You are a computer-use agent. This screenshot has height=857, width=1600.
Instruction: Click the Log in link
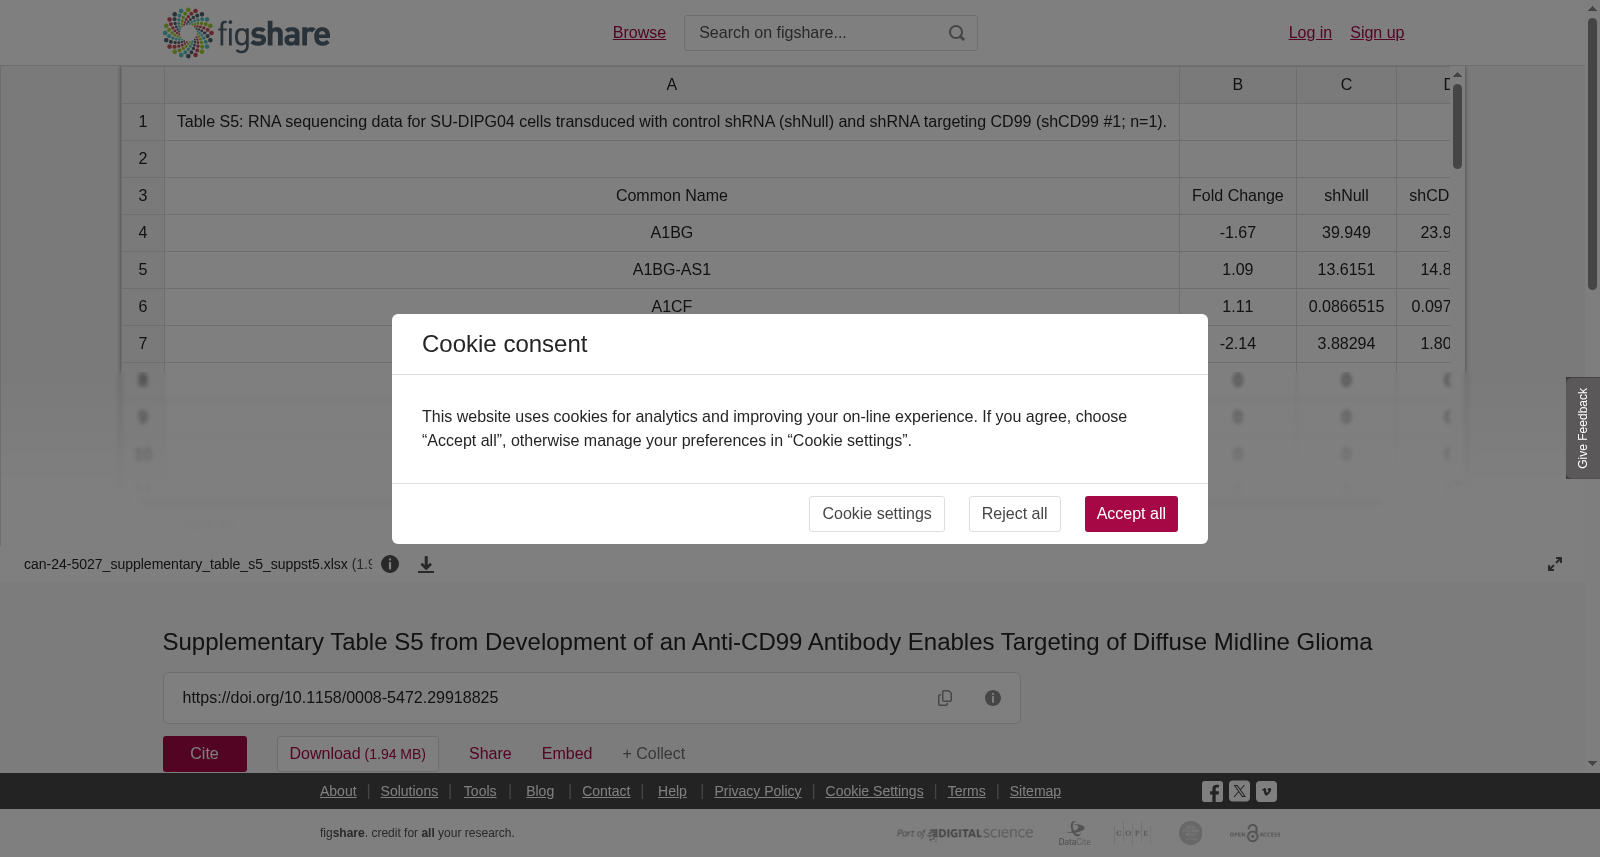(x=1310, y=33)
